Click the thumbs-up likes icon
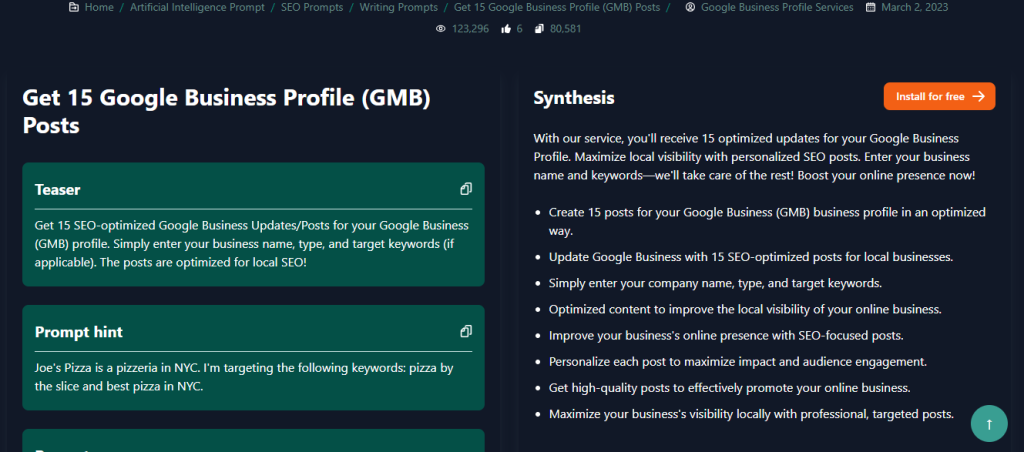1024x452 pixels. (505, 29)
